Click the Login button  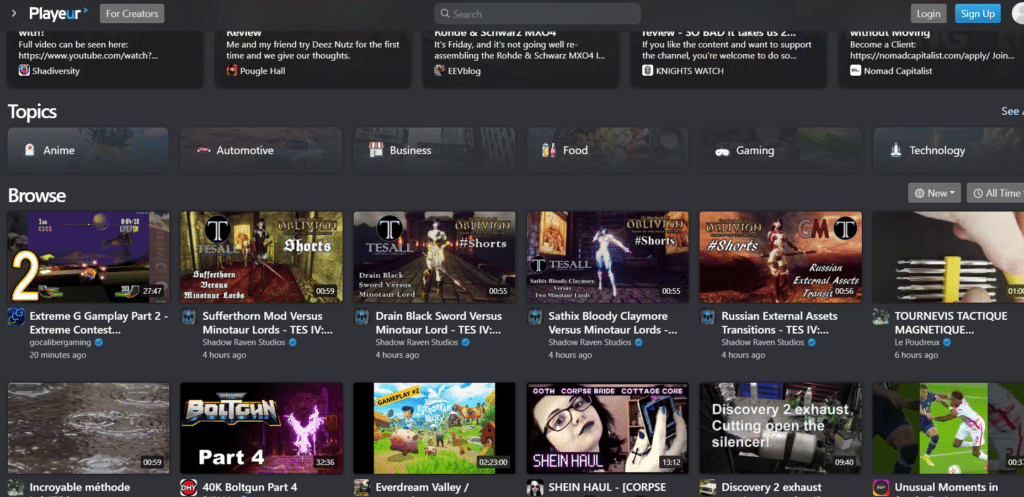click(x=928, y=14)
